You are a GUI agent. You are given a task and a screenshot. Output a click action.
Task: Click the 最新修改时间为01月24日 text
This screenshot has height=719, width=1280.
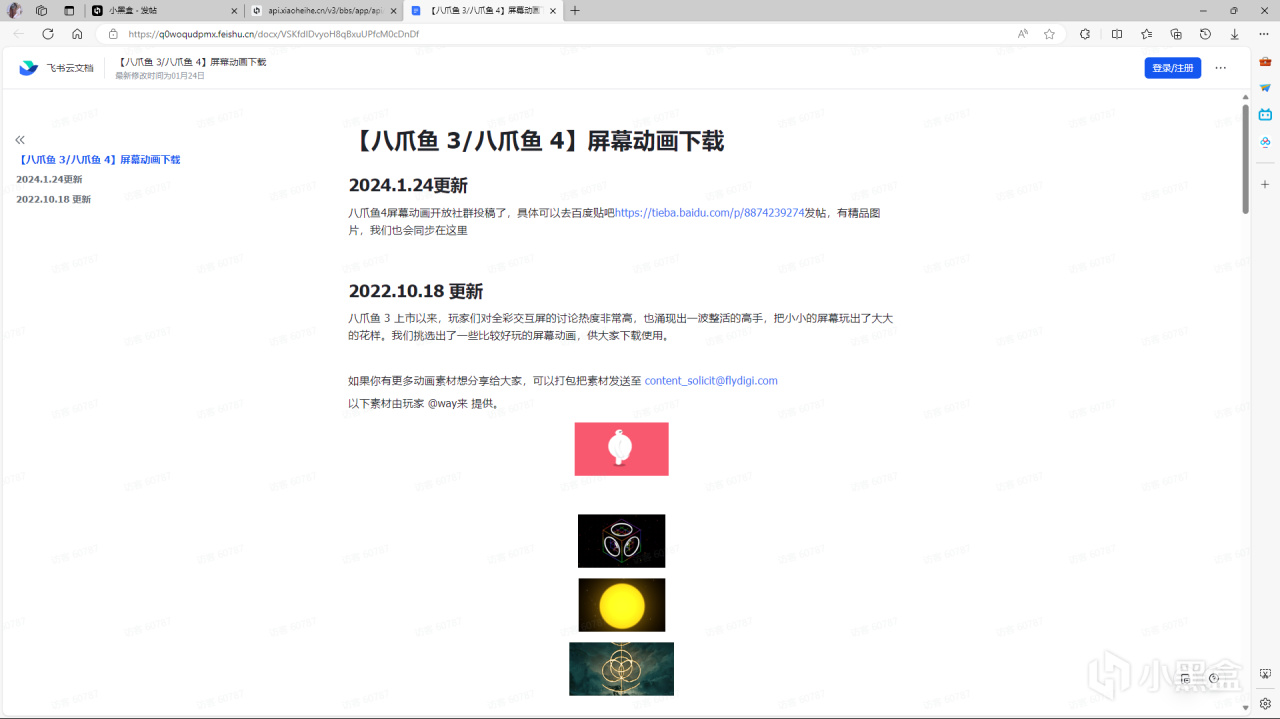pyautogui.click(x=160, y=76)
